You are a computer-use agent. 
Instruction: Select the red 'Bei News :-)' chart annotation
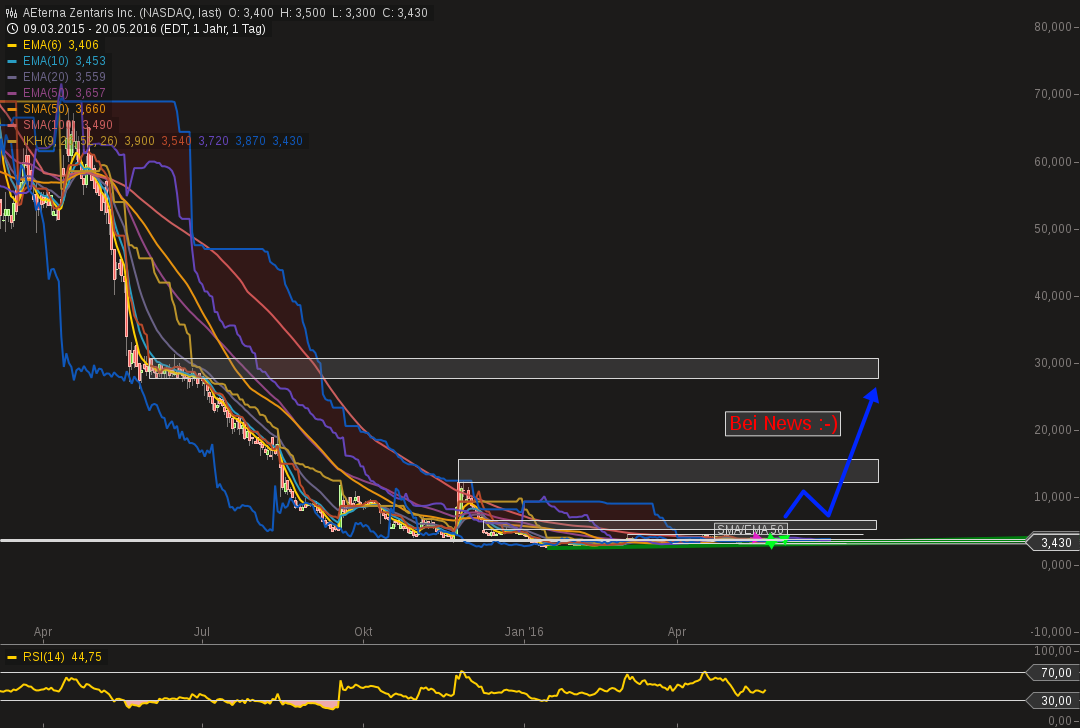pos(783,424)
